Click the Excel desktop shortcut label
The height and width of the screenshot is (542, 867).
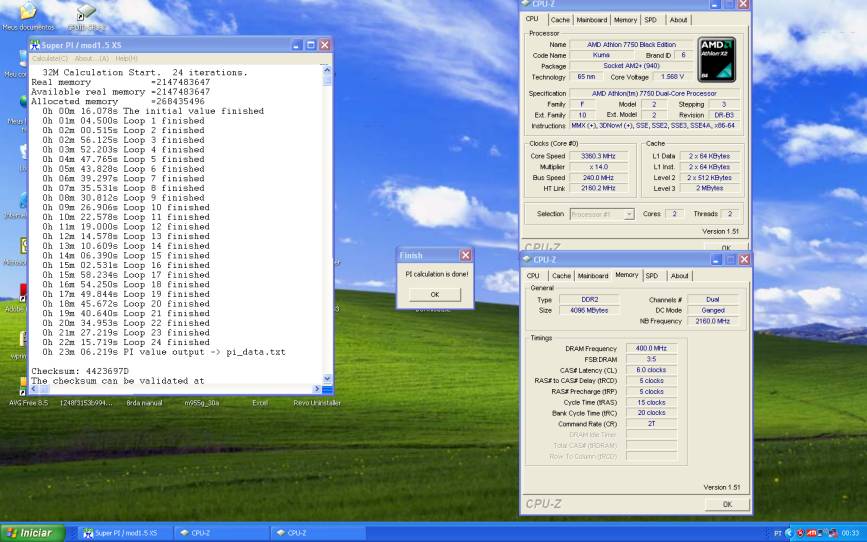point(260,403)
